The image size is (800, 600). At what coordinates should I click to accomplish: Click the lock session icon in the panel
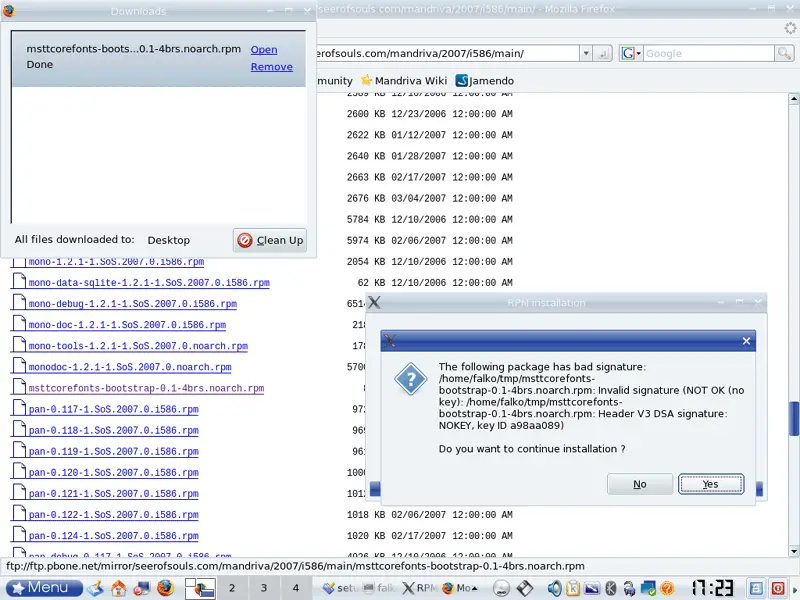click(x=756, y=588)
